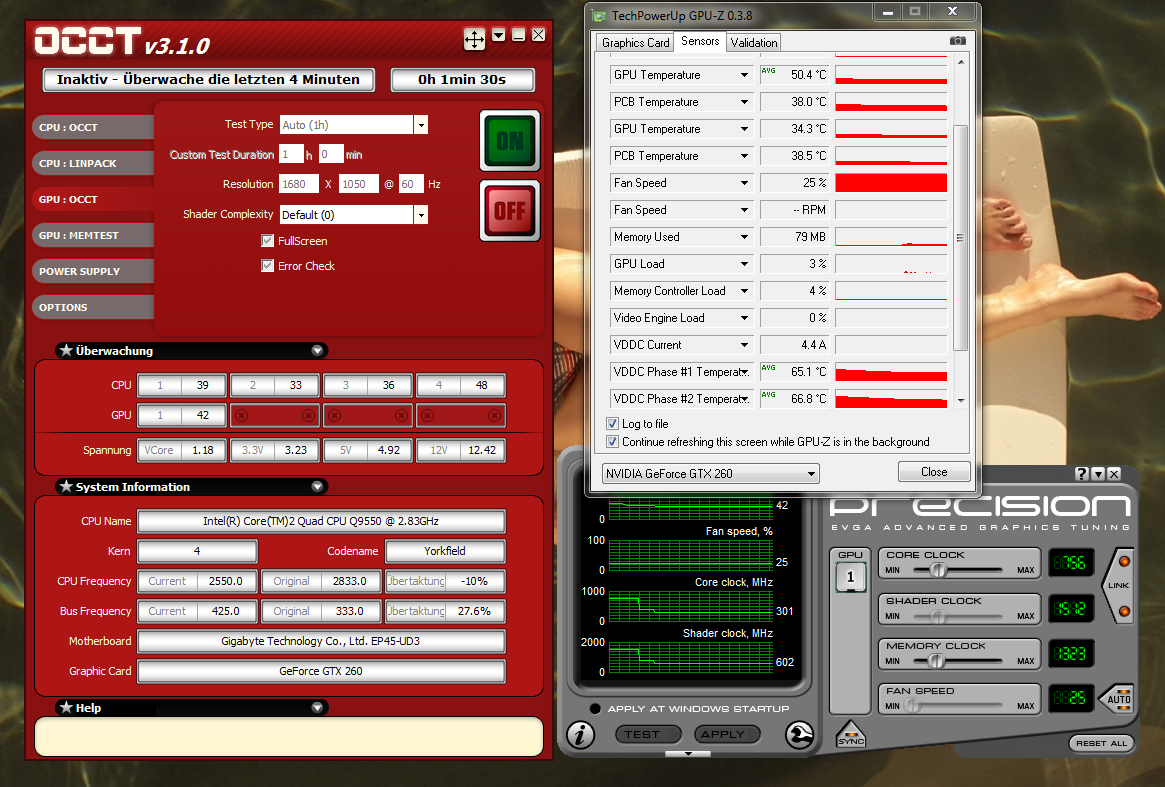Click the GPU-Z title bar app icon
This screenshot has width=1165, height=787.
tap(600, 16)
